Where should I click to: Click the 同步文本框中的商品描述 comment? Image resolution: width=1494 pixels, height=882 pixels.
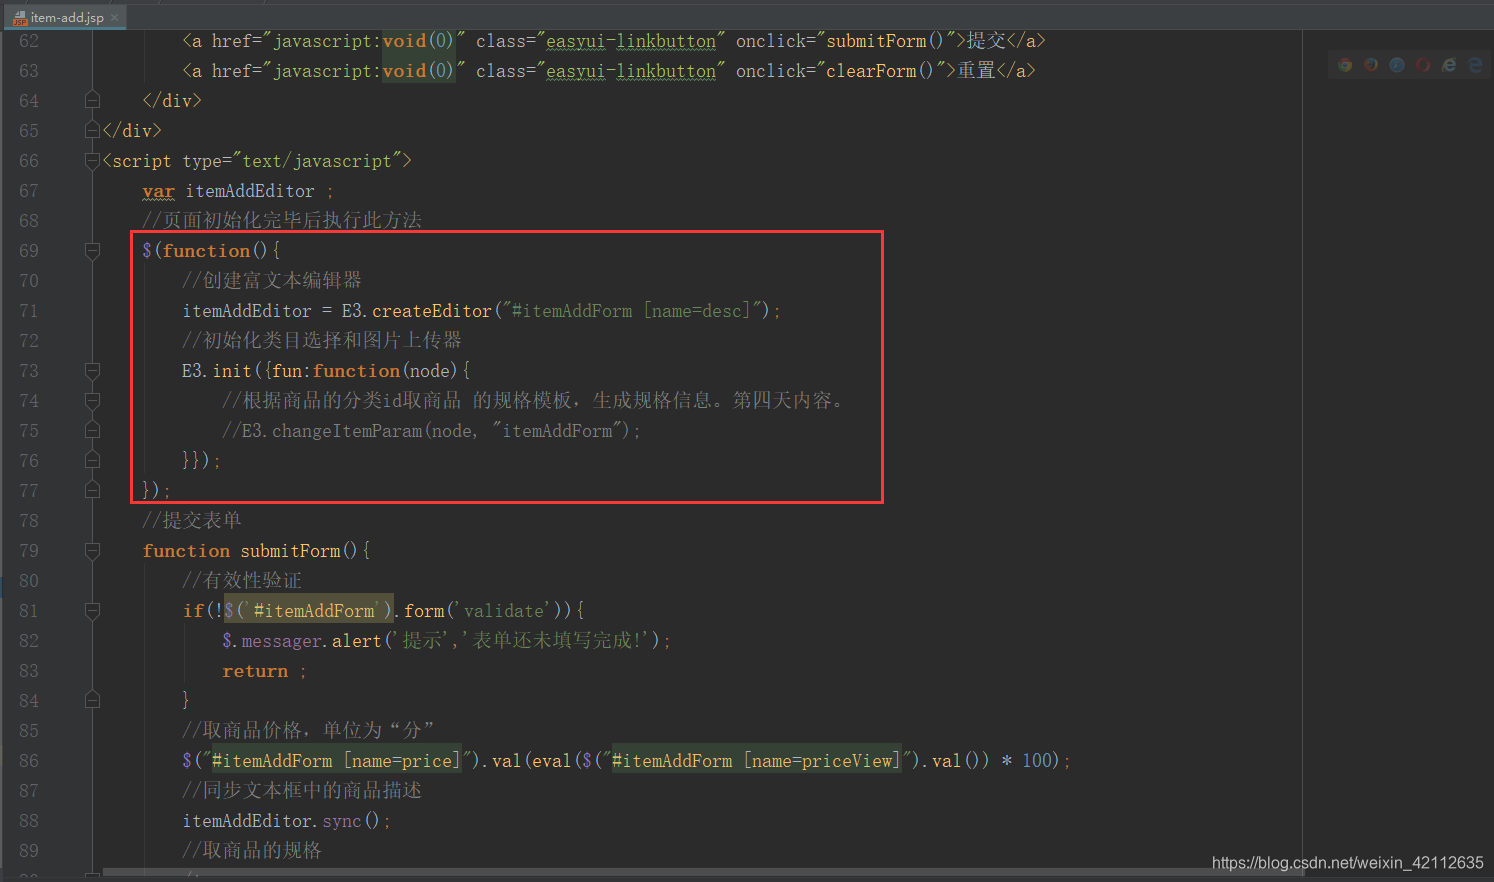(x=302, y=790)
